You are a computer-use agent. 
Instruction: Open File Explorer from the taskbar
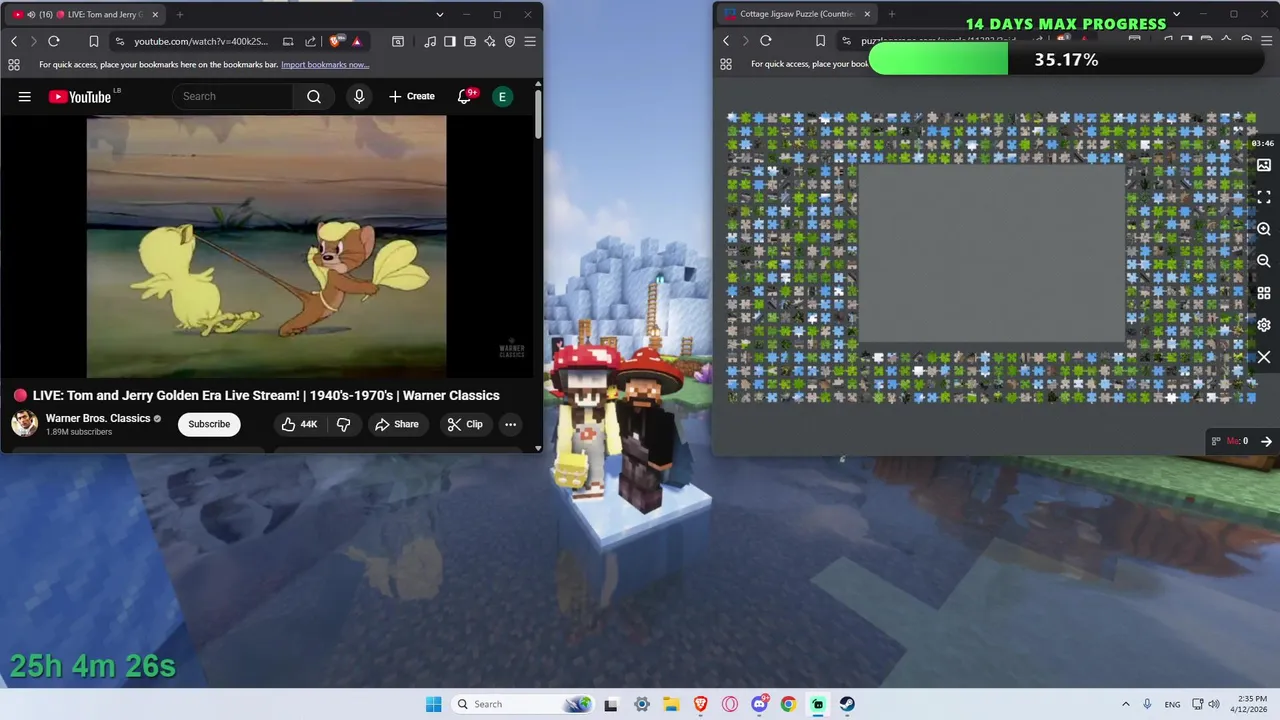click(x=671, y=704)
